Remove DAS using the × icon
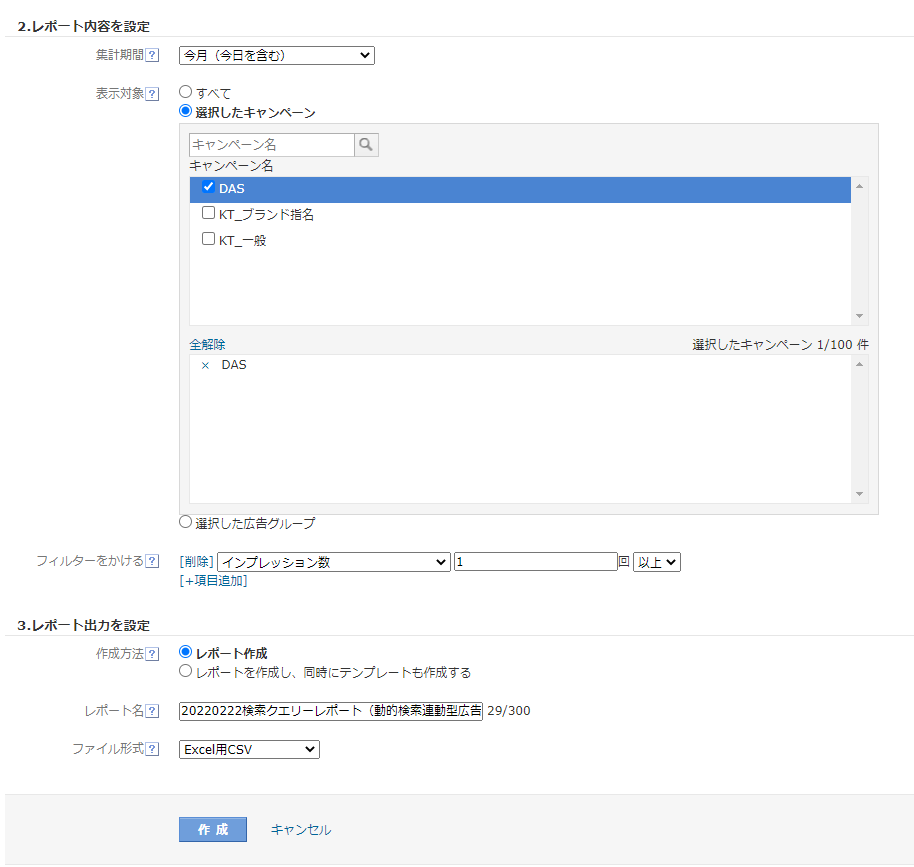Viewport: 914px width, 867px height. tap(205, 366)
